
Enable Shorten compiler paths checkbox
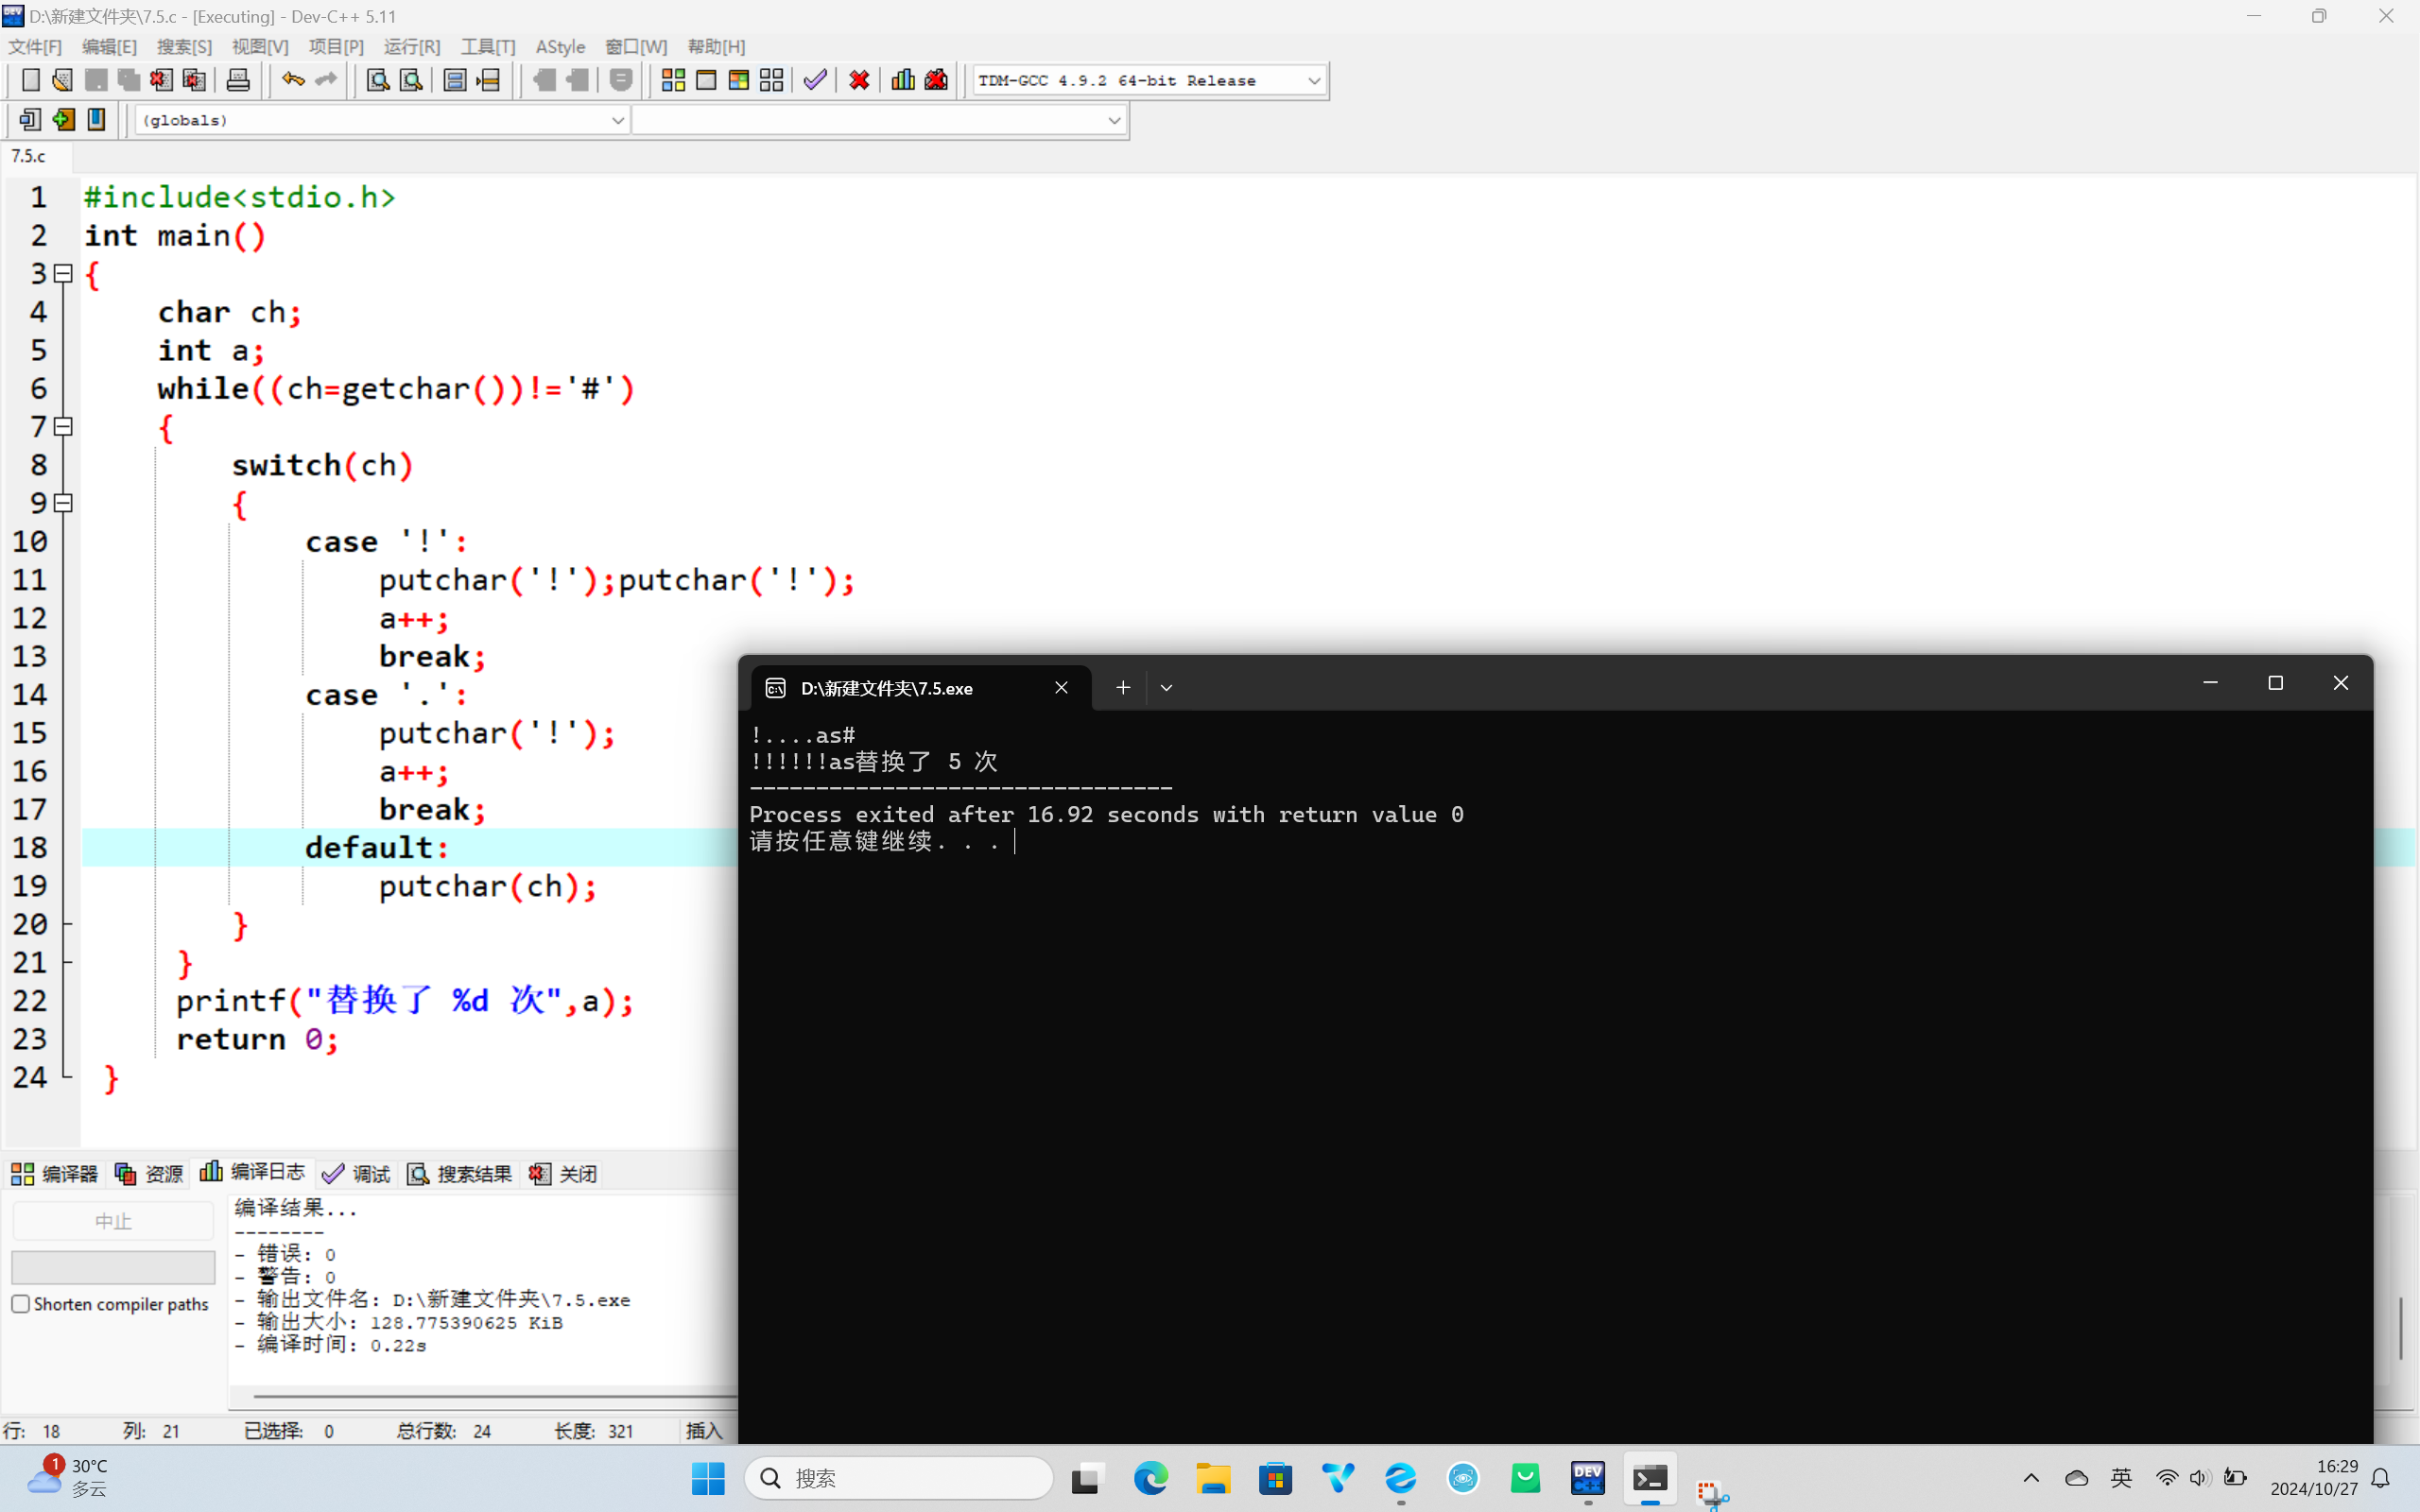21,1304
